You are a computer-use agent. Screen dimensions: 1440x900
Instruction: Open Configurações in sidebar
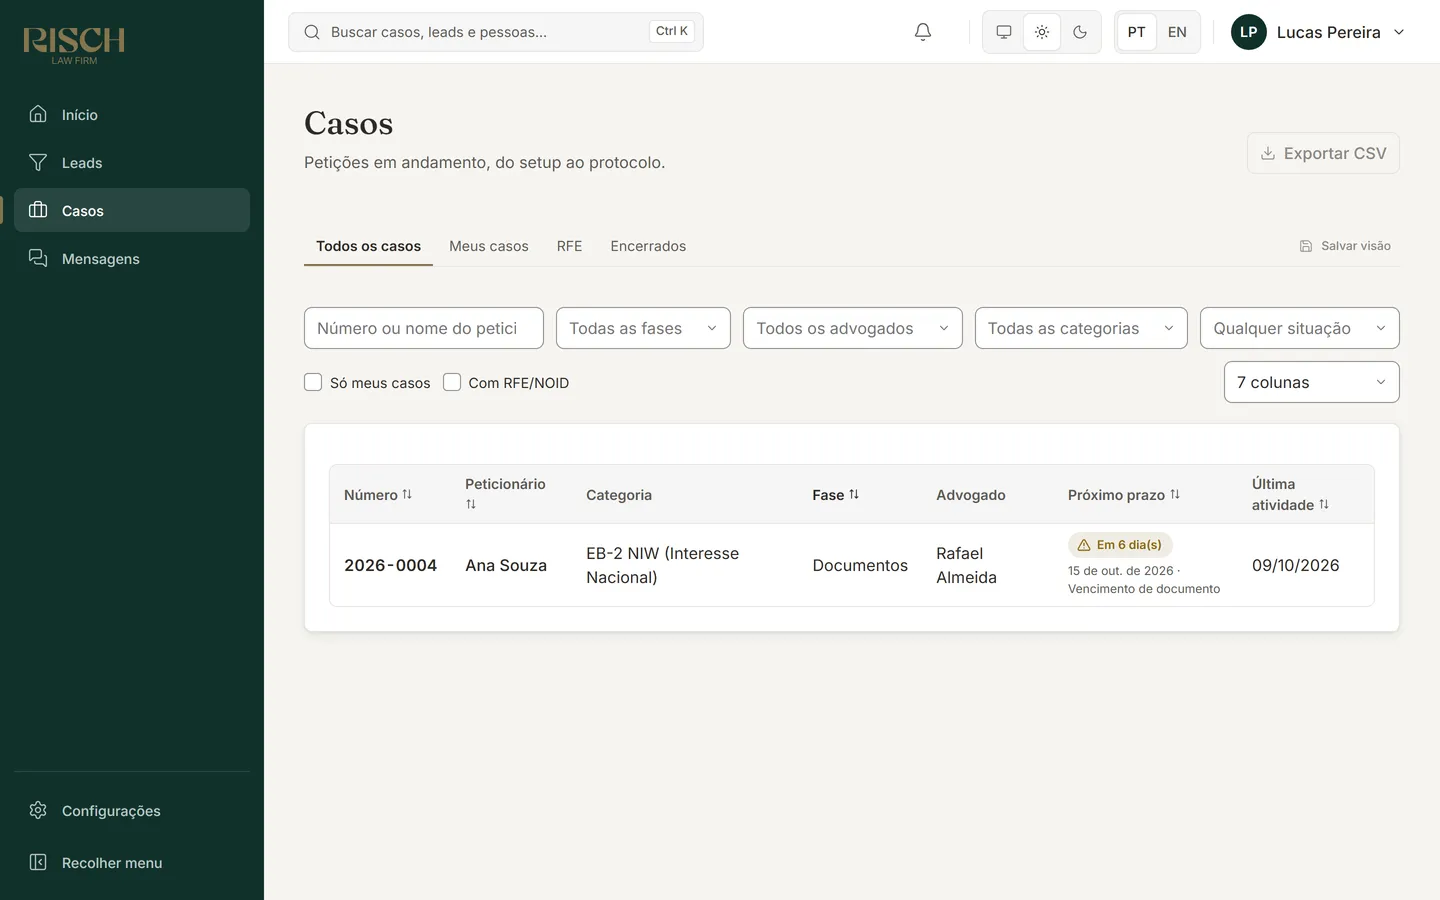[132, 810]
